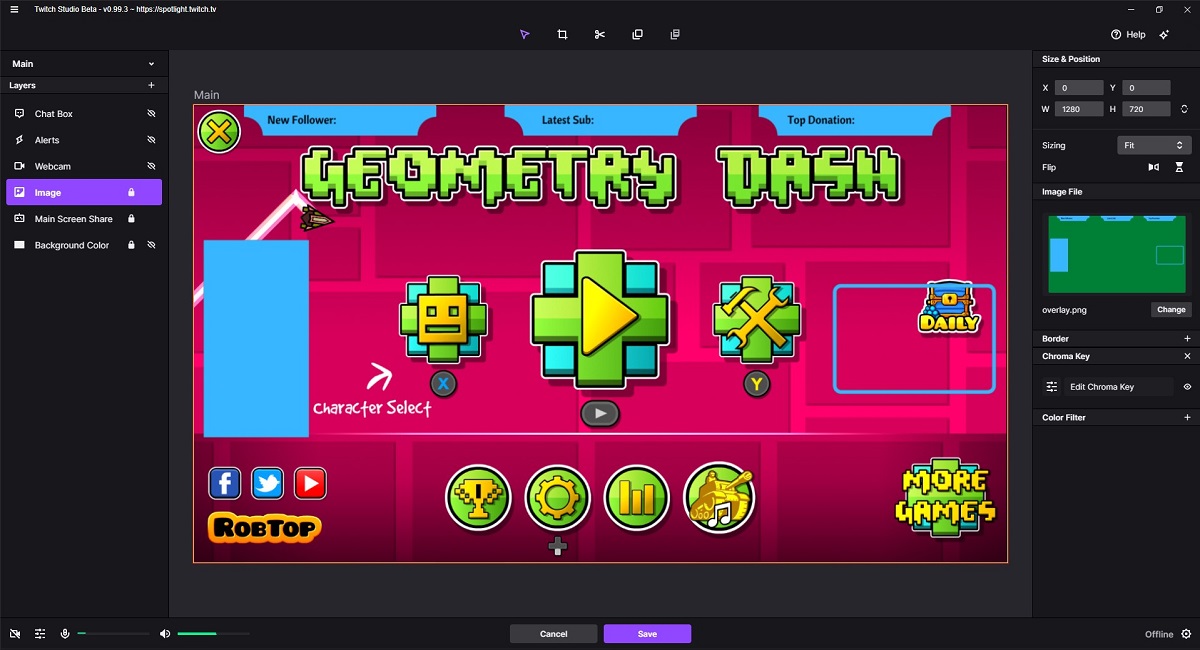Screen dimensions: 1200x650
Task: Click the Image layer picture icon
Action: point(19,192)
